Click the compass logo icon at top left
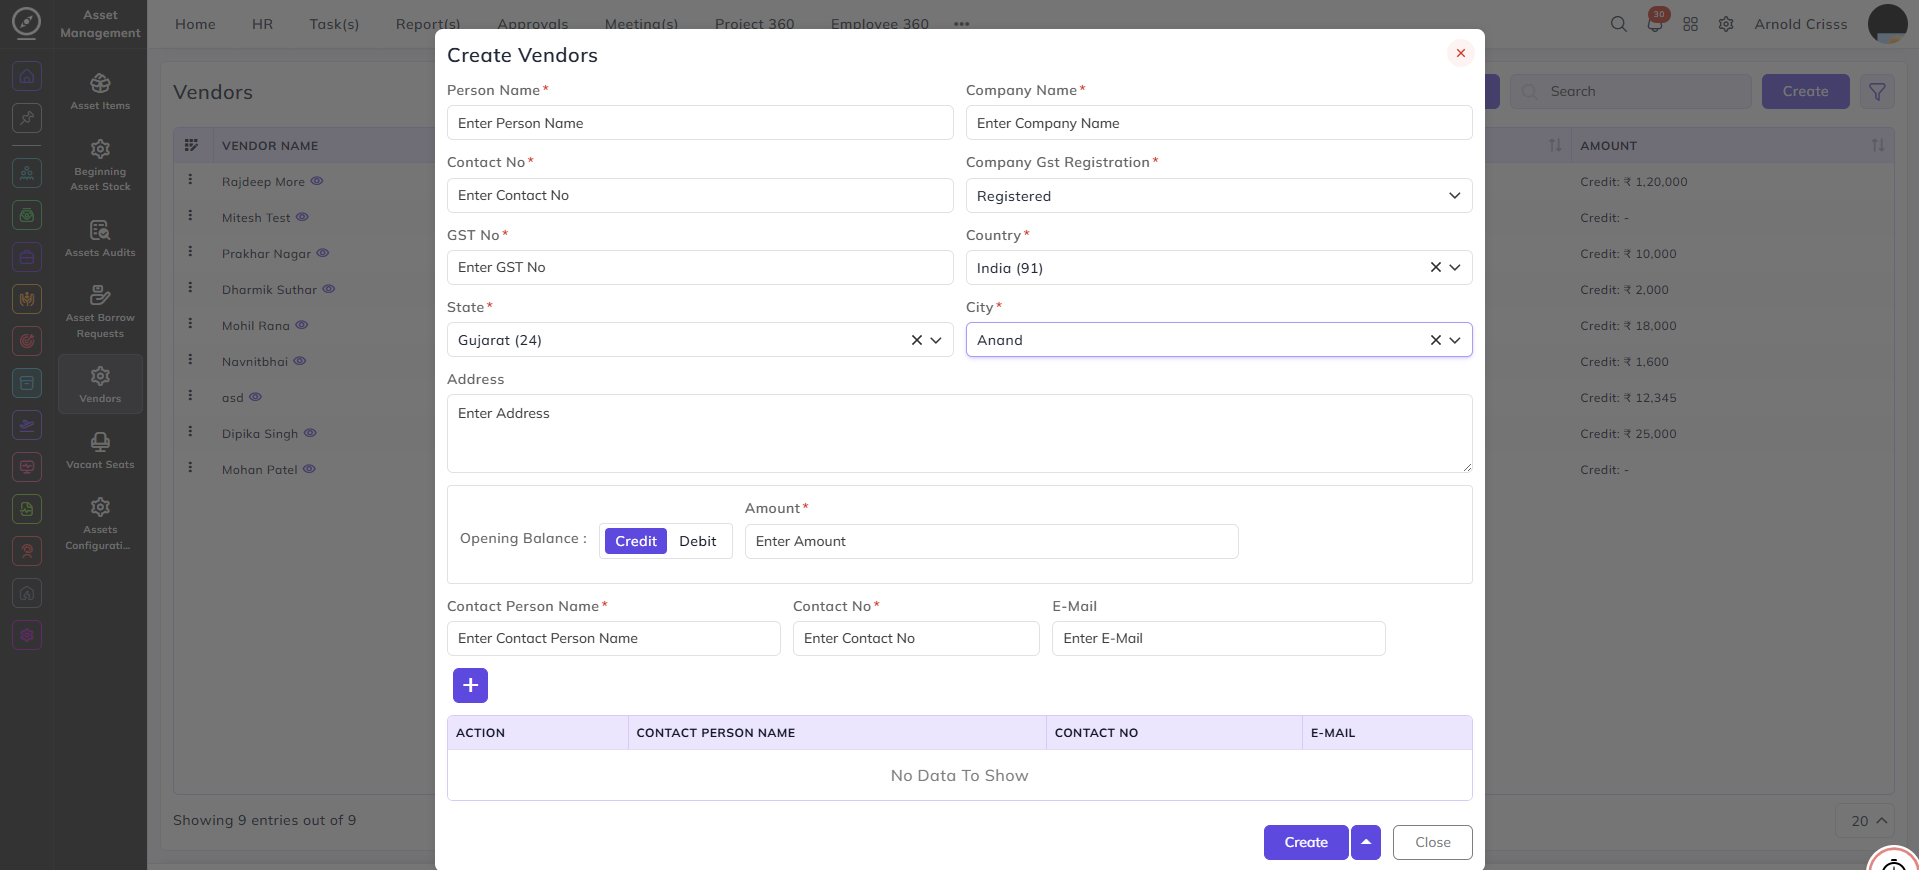 [x=26, y=22]
